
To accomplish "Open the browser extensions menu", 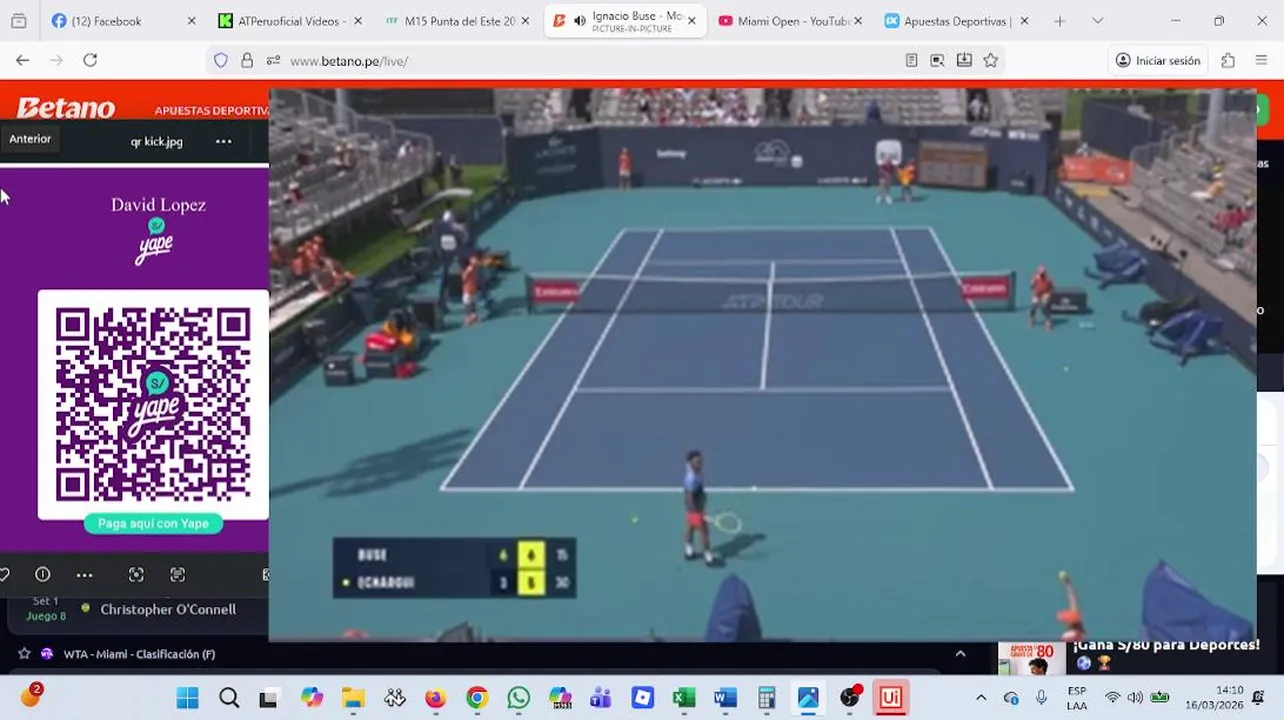I will (x=1228, y=60).
